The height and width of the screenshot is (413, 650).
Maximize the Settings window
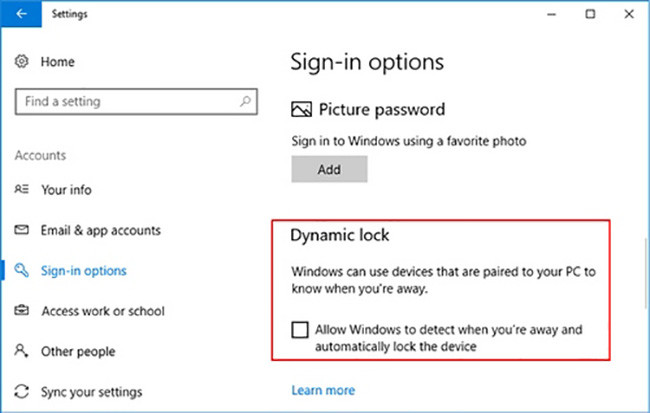click(590, 15)
